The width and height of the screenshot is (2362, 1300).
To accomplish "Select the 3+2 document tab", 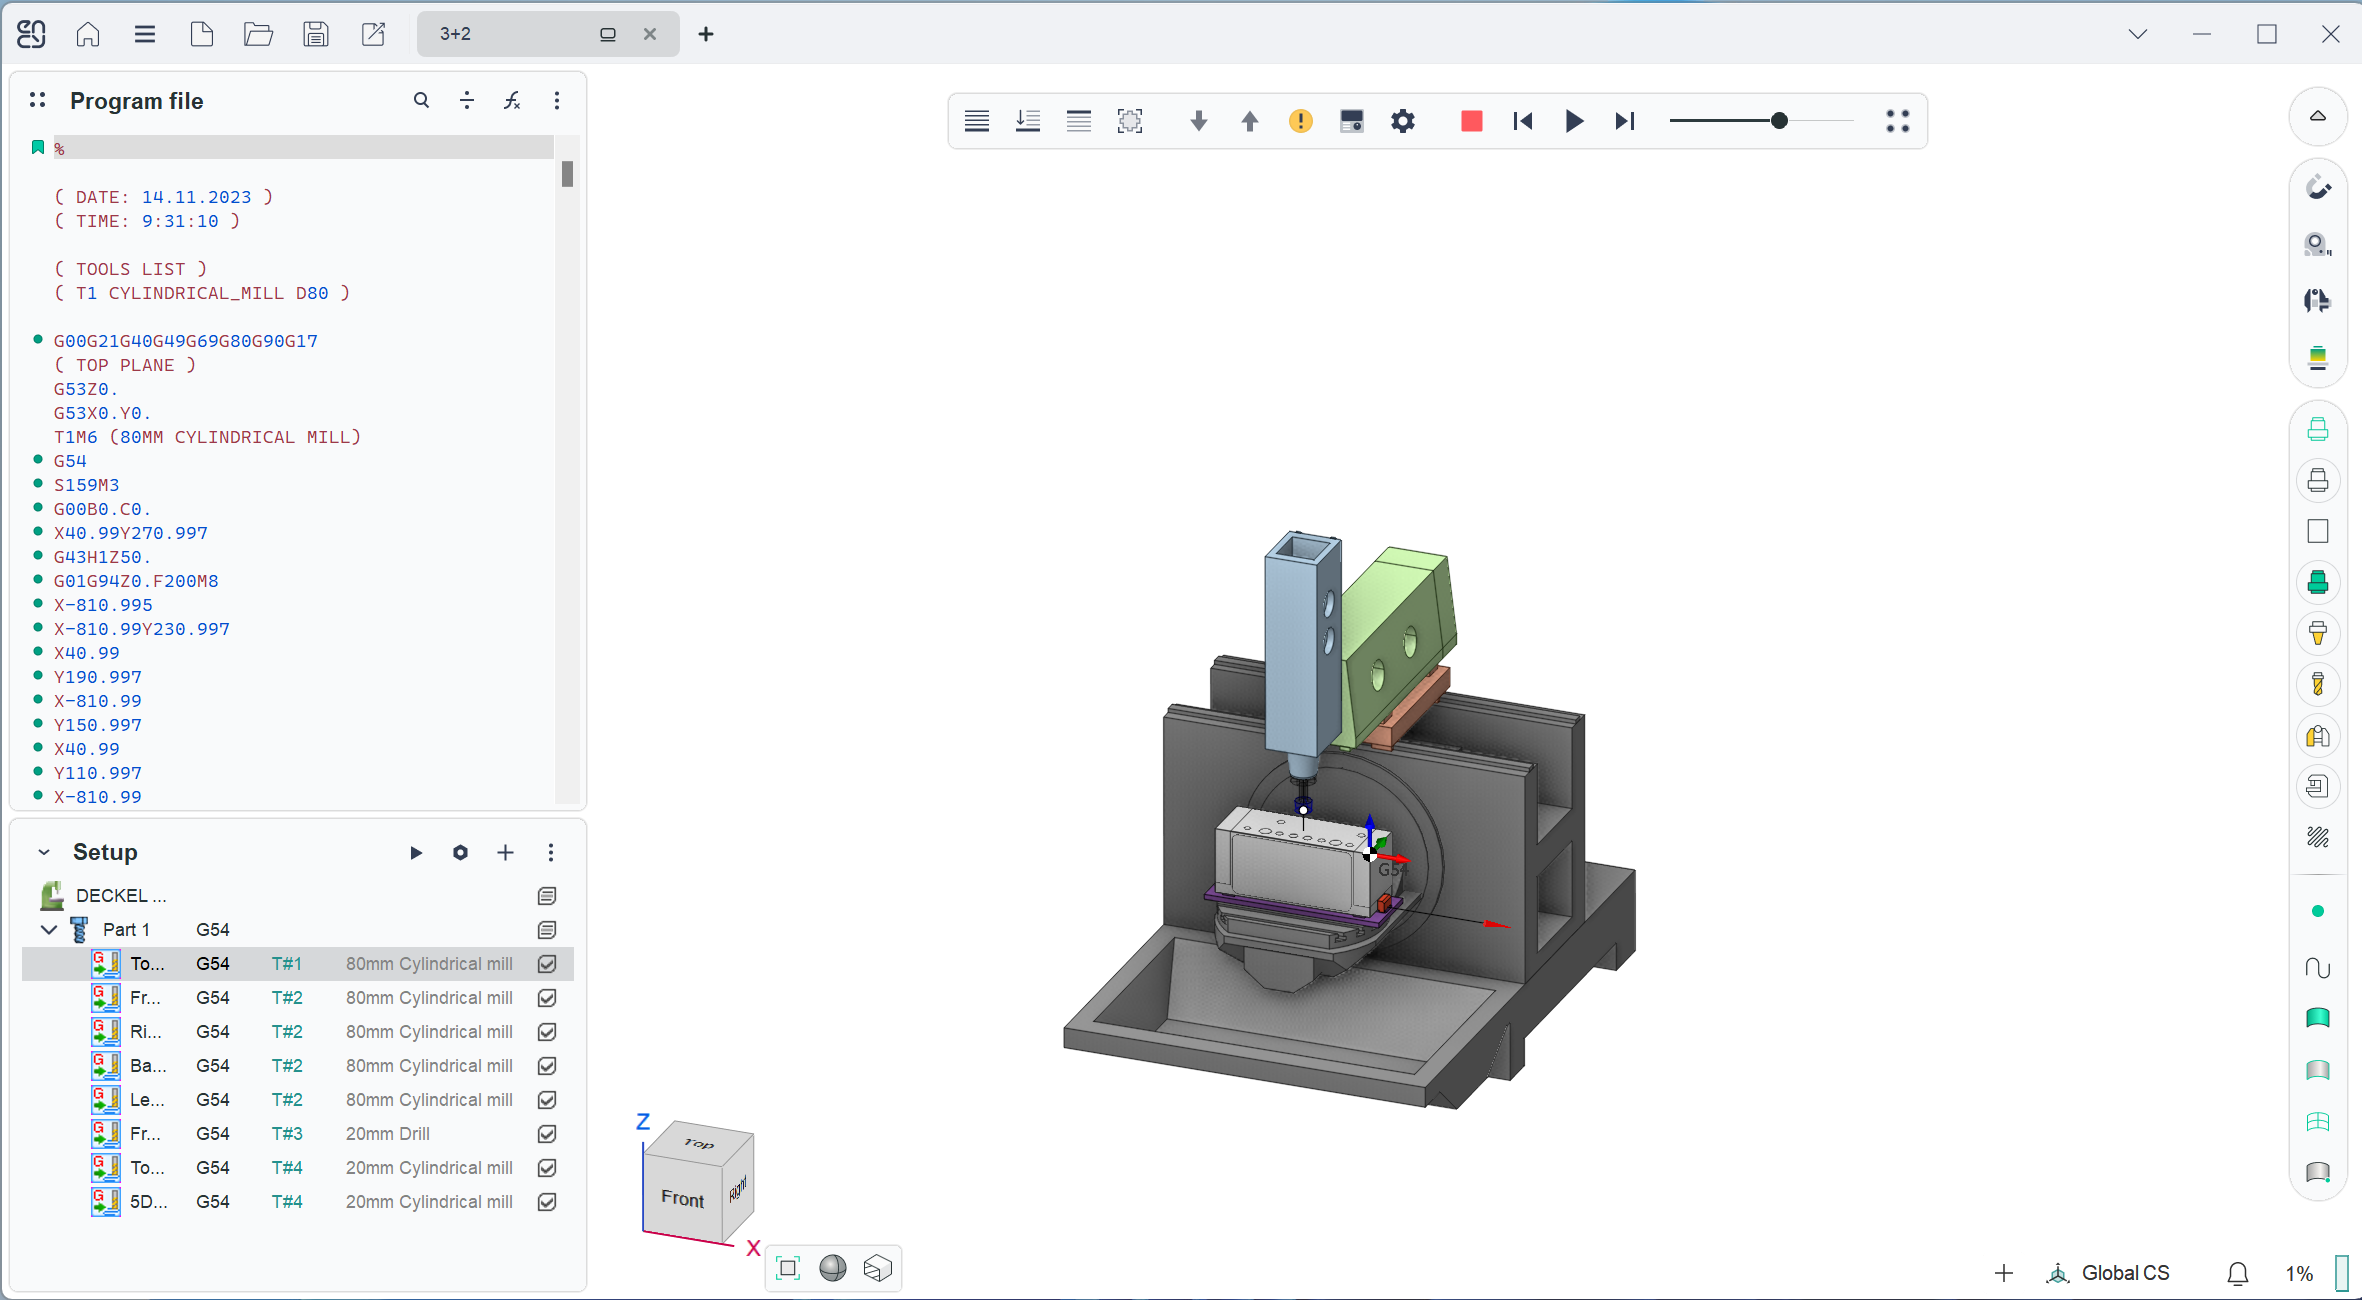I will [510, 34].
